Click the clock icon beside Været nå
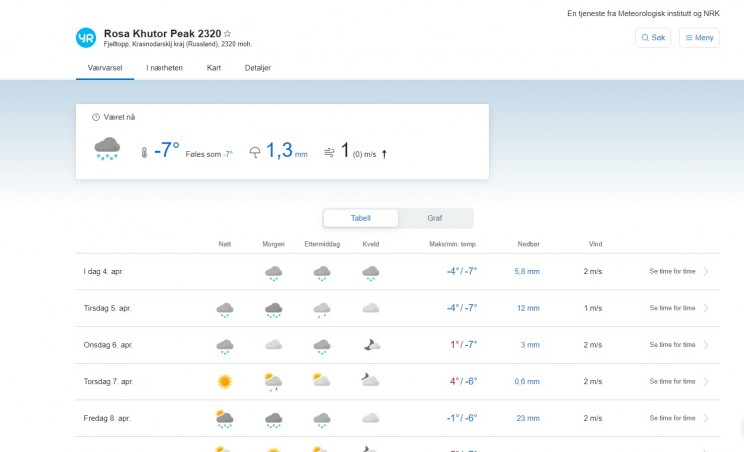 [x=96, y=117]
